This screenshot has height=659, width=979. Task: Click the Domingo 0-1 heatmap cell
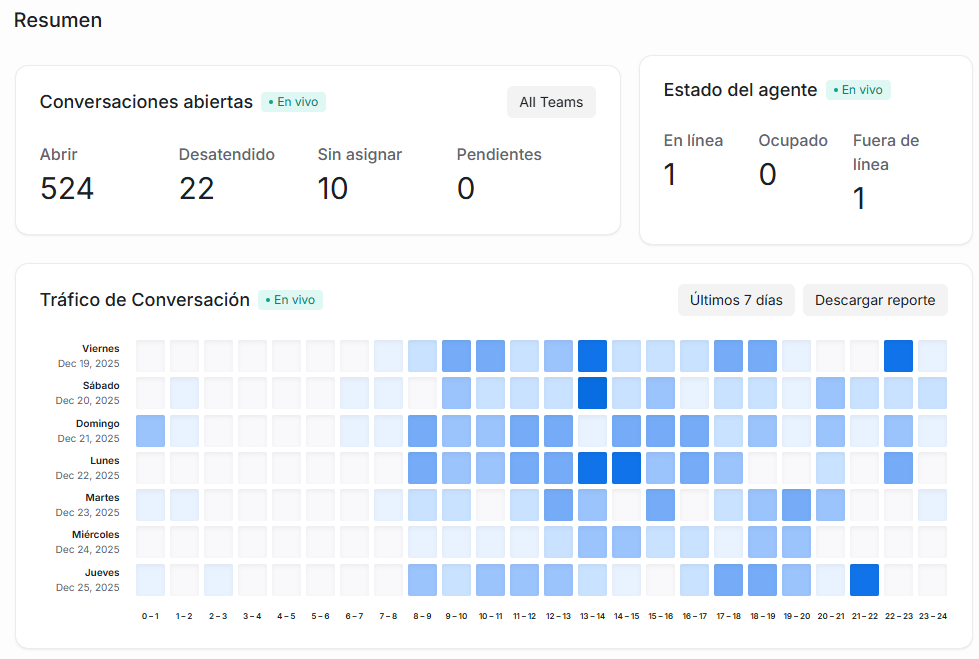150,431
